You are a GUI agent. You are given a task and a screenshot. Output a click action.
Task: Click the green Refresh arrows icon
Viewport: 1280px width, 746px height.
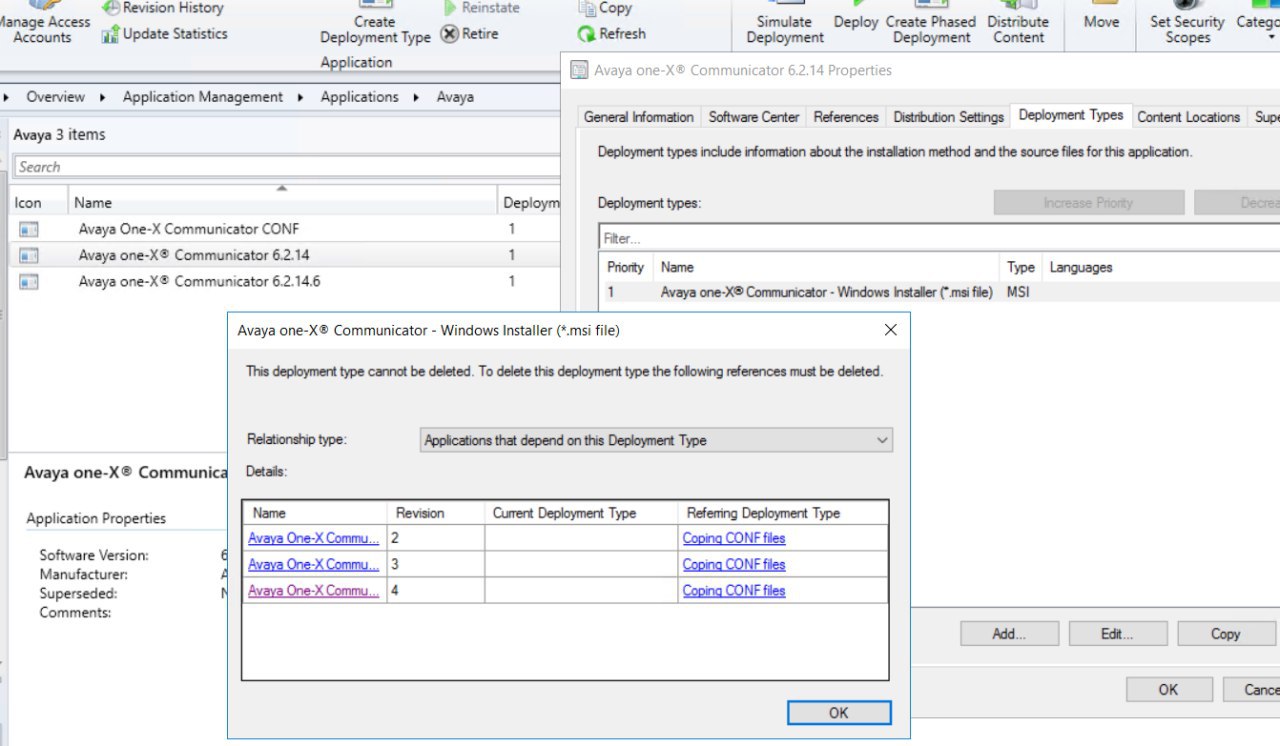(587, 34)
